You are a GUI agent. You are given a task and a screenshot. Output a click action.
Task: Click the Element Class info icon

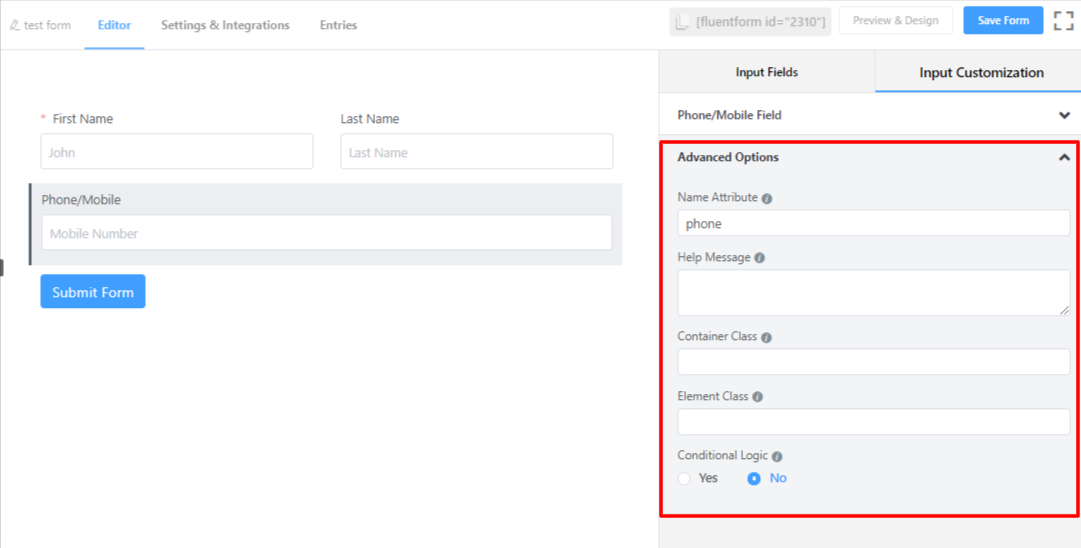757,397
